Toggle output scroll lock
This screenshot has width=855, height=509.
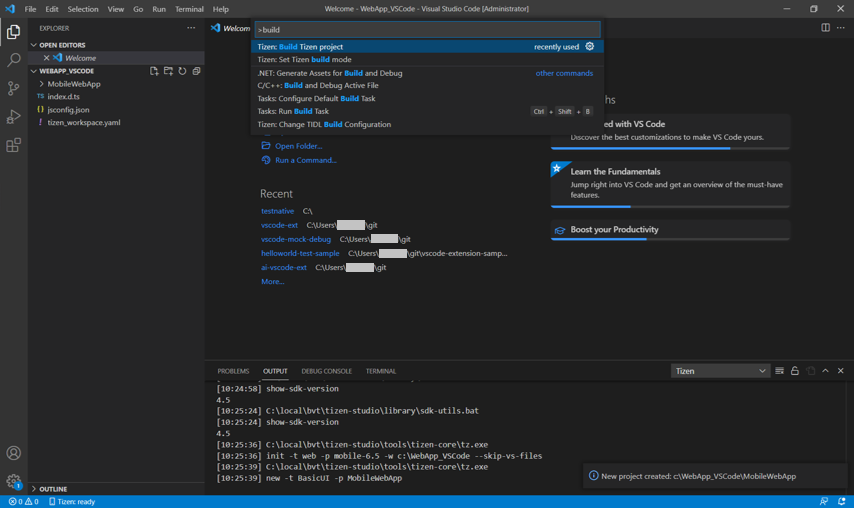[795, 371]
